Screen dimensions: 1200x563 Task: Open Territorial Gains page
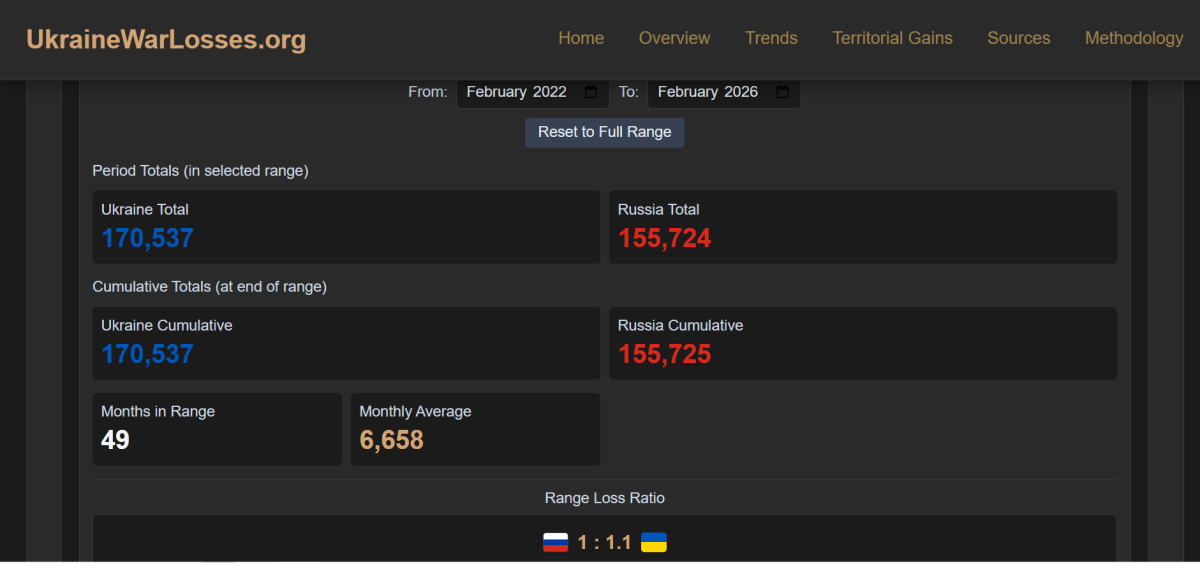(892, 38)
